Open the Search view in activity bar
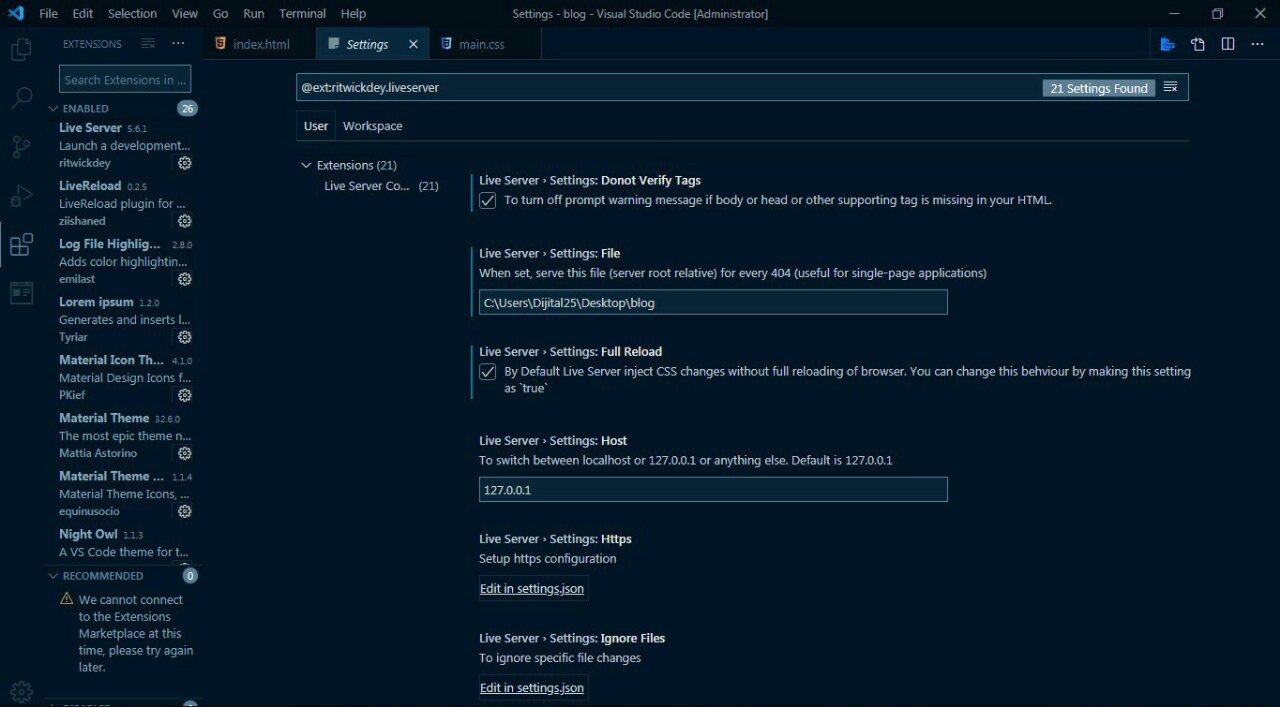 tap(21, 98)
